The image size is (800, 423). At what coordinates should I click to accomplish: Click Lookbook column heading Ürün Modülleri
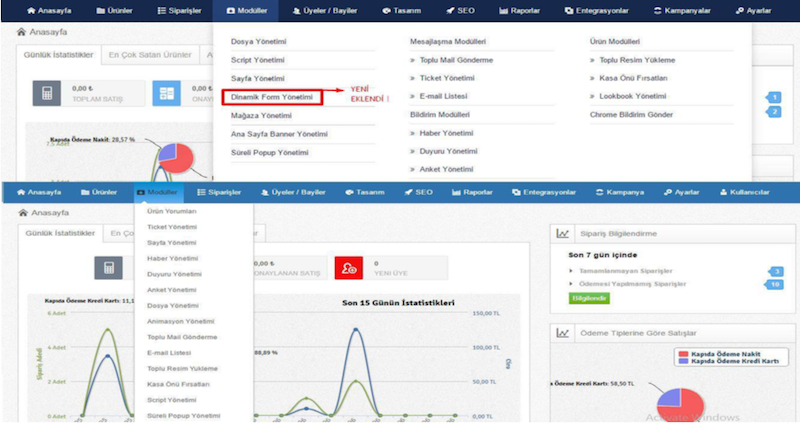[615, 42]
